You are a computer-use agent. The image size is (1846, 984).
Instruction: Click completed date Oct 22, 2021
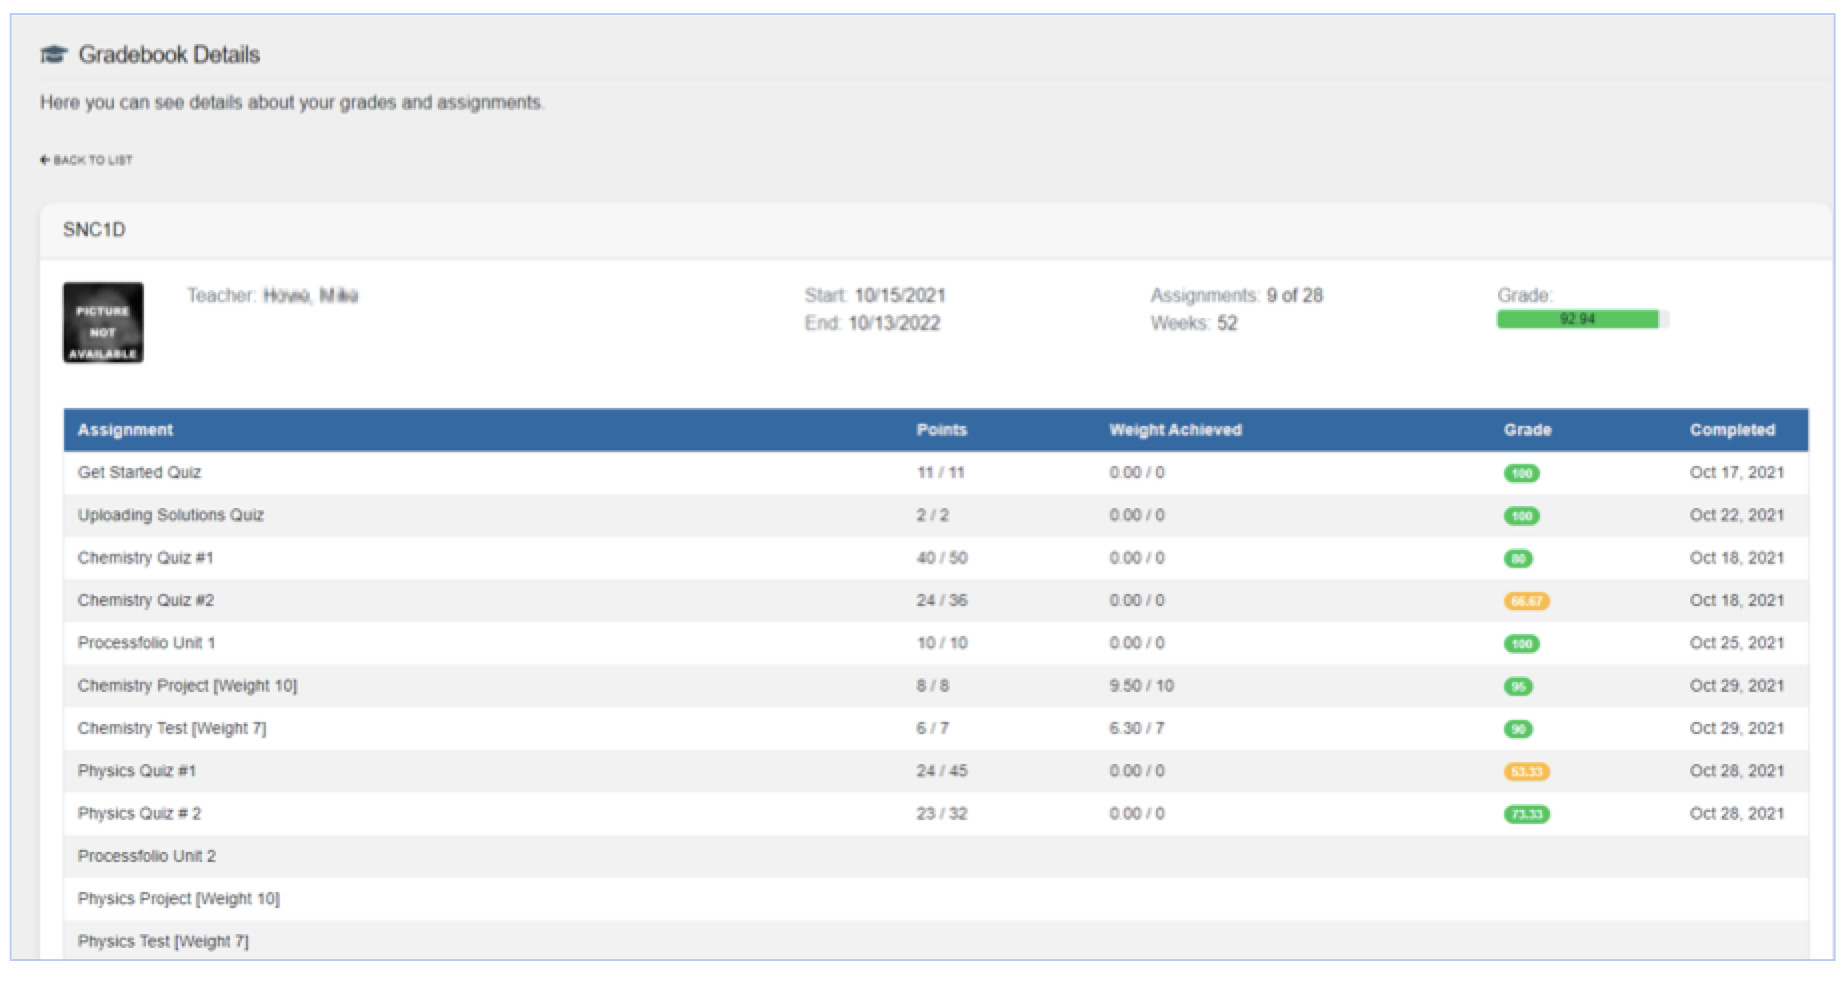click(1736, 515)
